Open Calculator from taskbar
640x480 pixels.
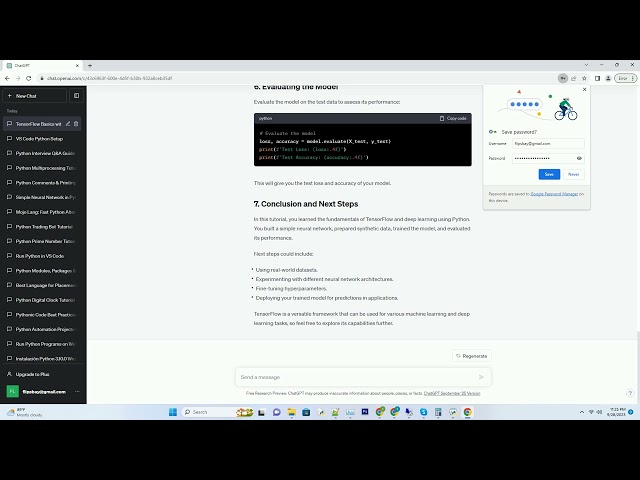[438, 412]
